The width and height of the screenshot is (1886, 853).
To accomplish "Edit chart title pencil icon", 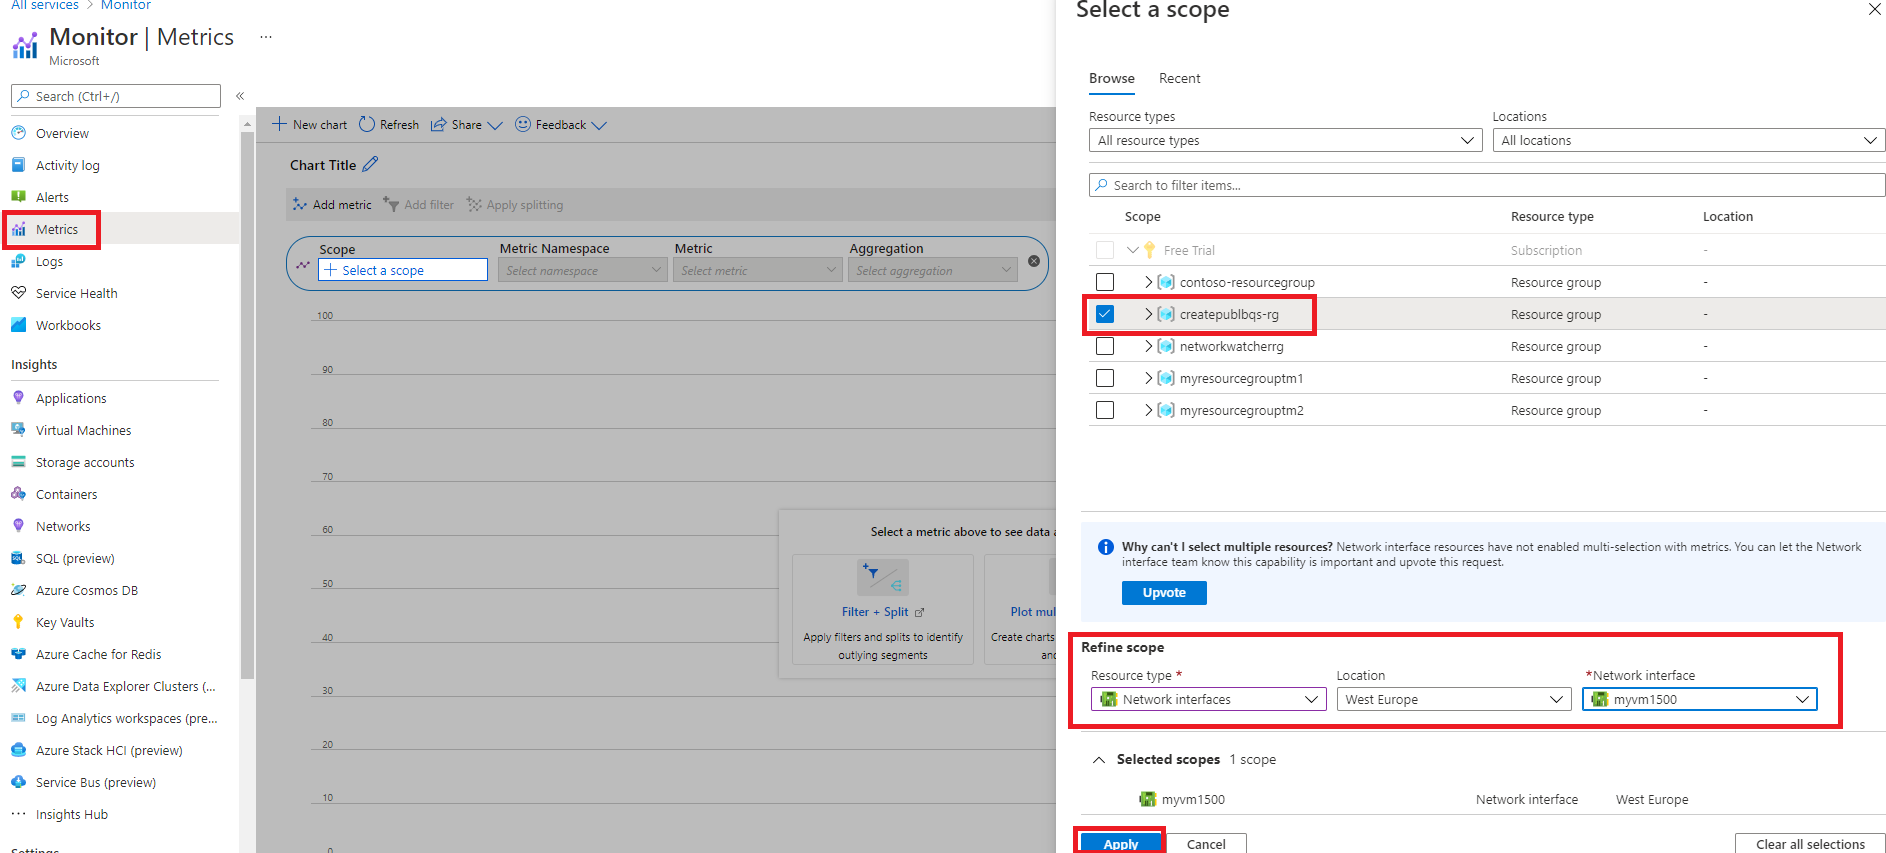I will [x=370, y=164].
